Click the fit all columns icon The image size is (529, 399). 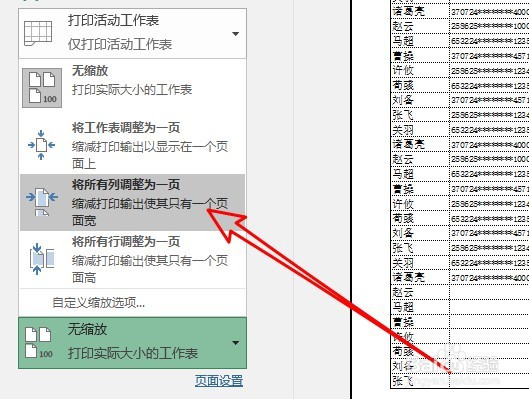click(42, 202)
